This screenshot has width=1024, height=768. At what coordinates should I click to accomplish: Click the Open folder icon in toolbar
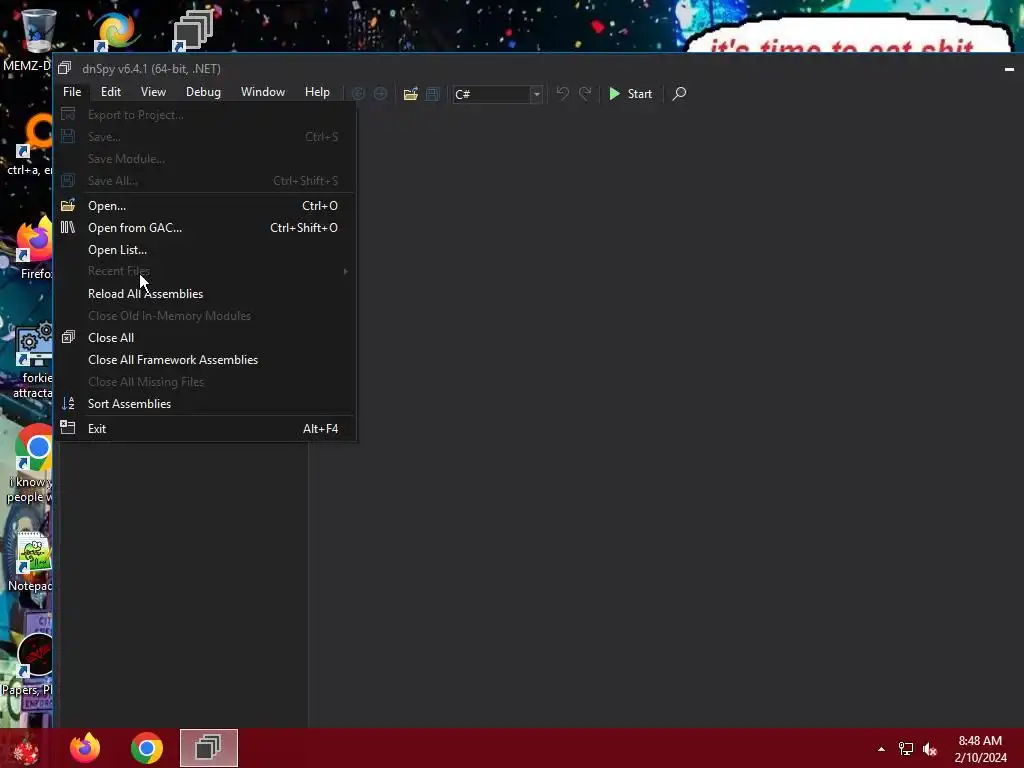pos(410,94)
